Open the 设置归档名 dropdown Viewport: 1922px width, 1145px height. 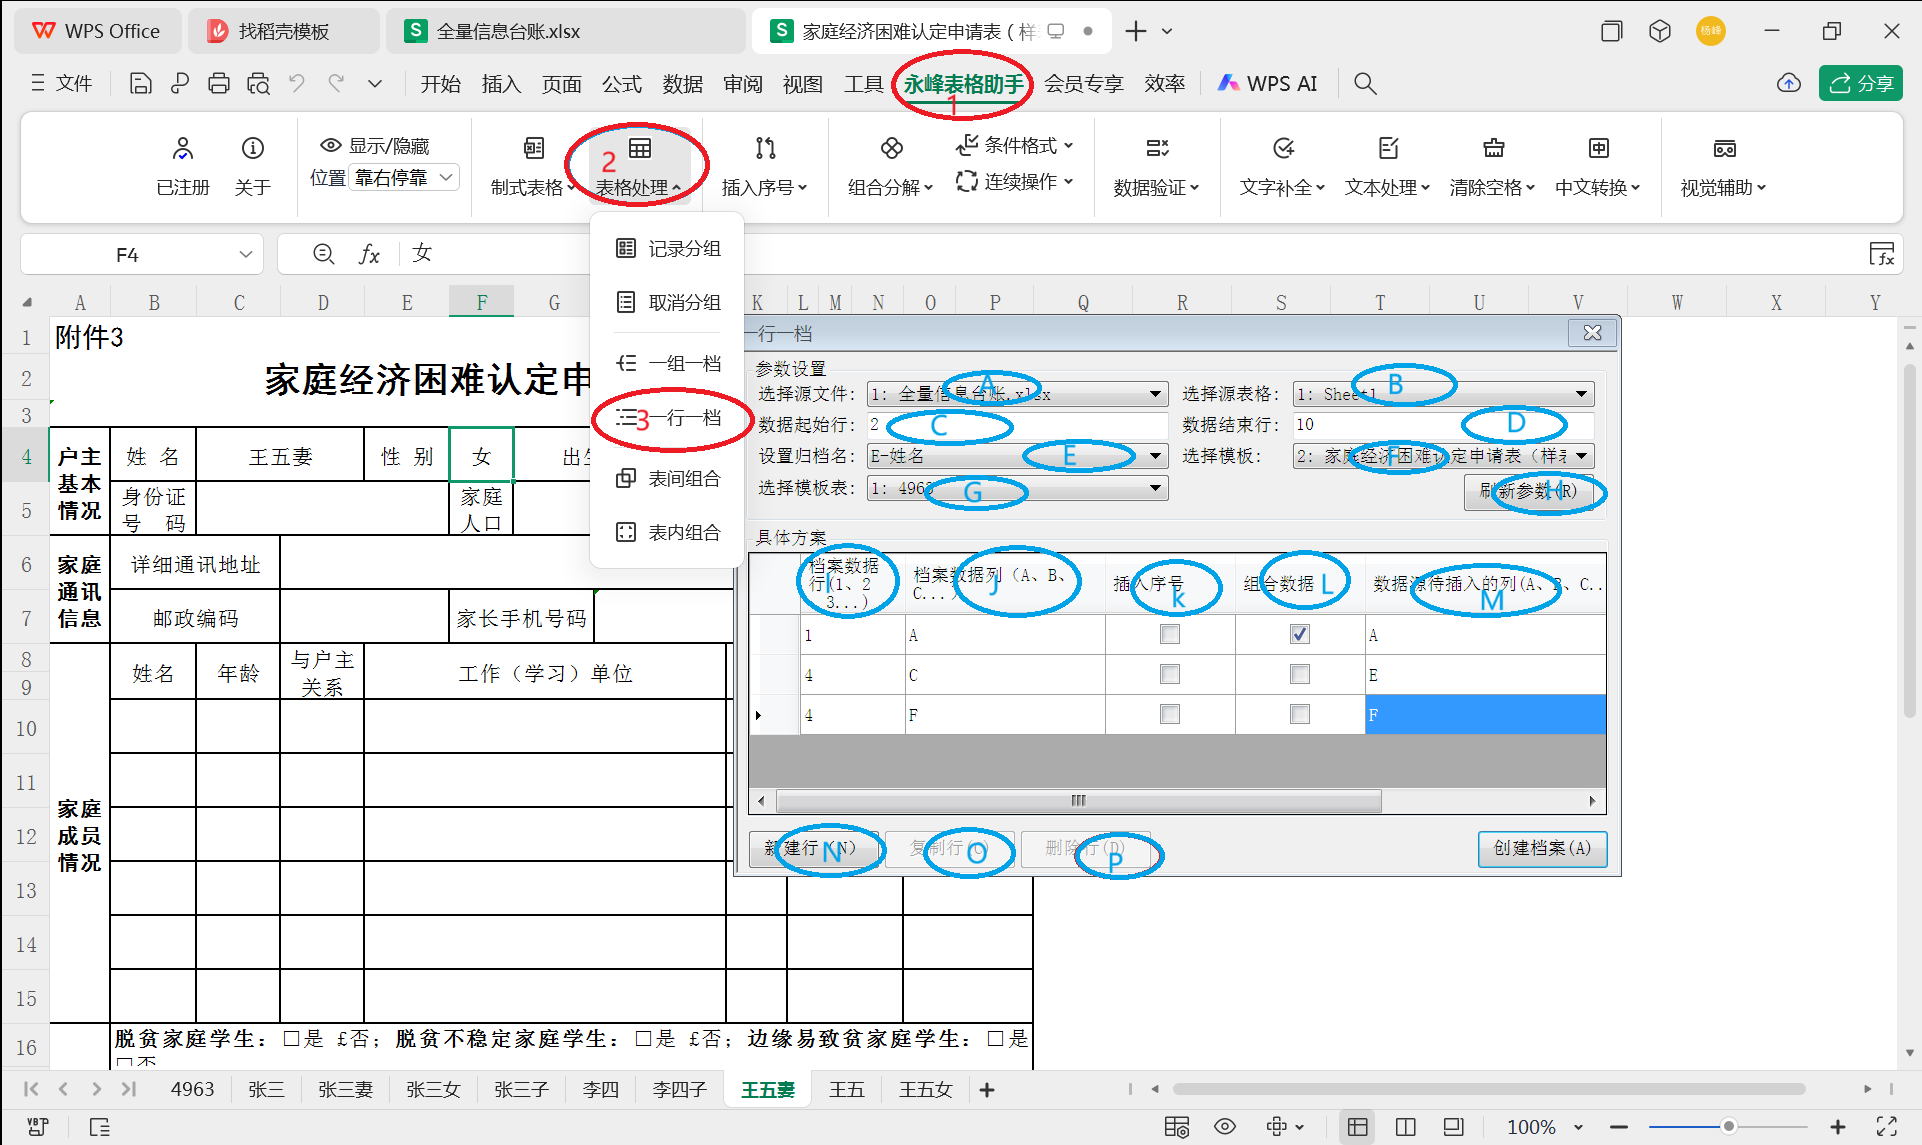click(x=1157, y=455)
